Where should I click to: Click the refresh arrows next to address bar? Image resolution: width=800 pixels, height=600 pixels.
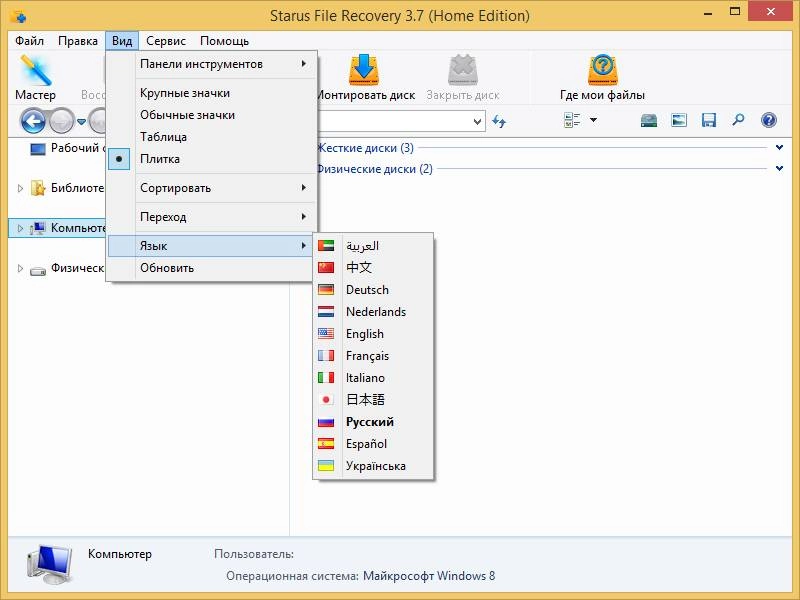click(x=499, y=121)
